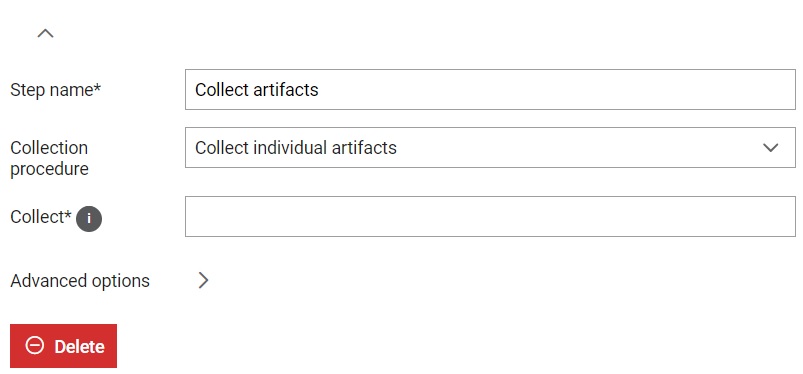Expand the Advanced options section
This screenshot has width=803, height=374.
203,280
